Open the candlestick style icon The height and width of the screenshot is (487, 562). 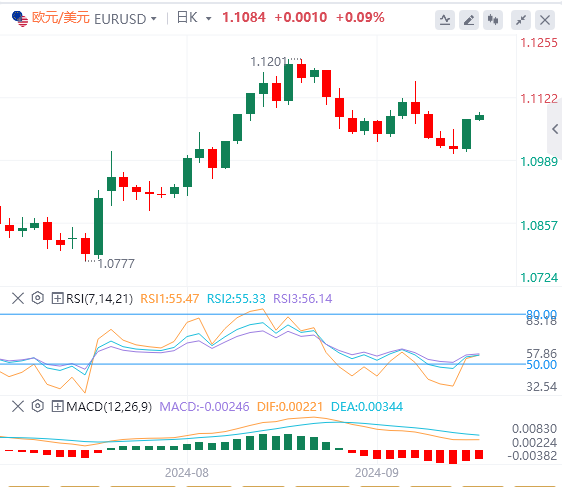pos(493,20)
